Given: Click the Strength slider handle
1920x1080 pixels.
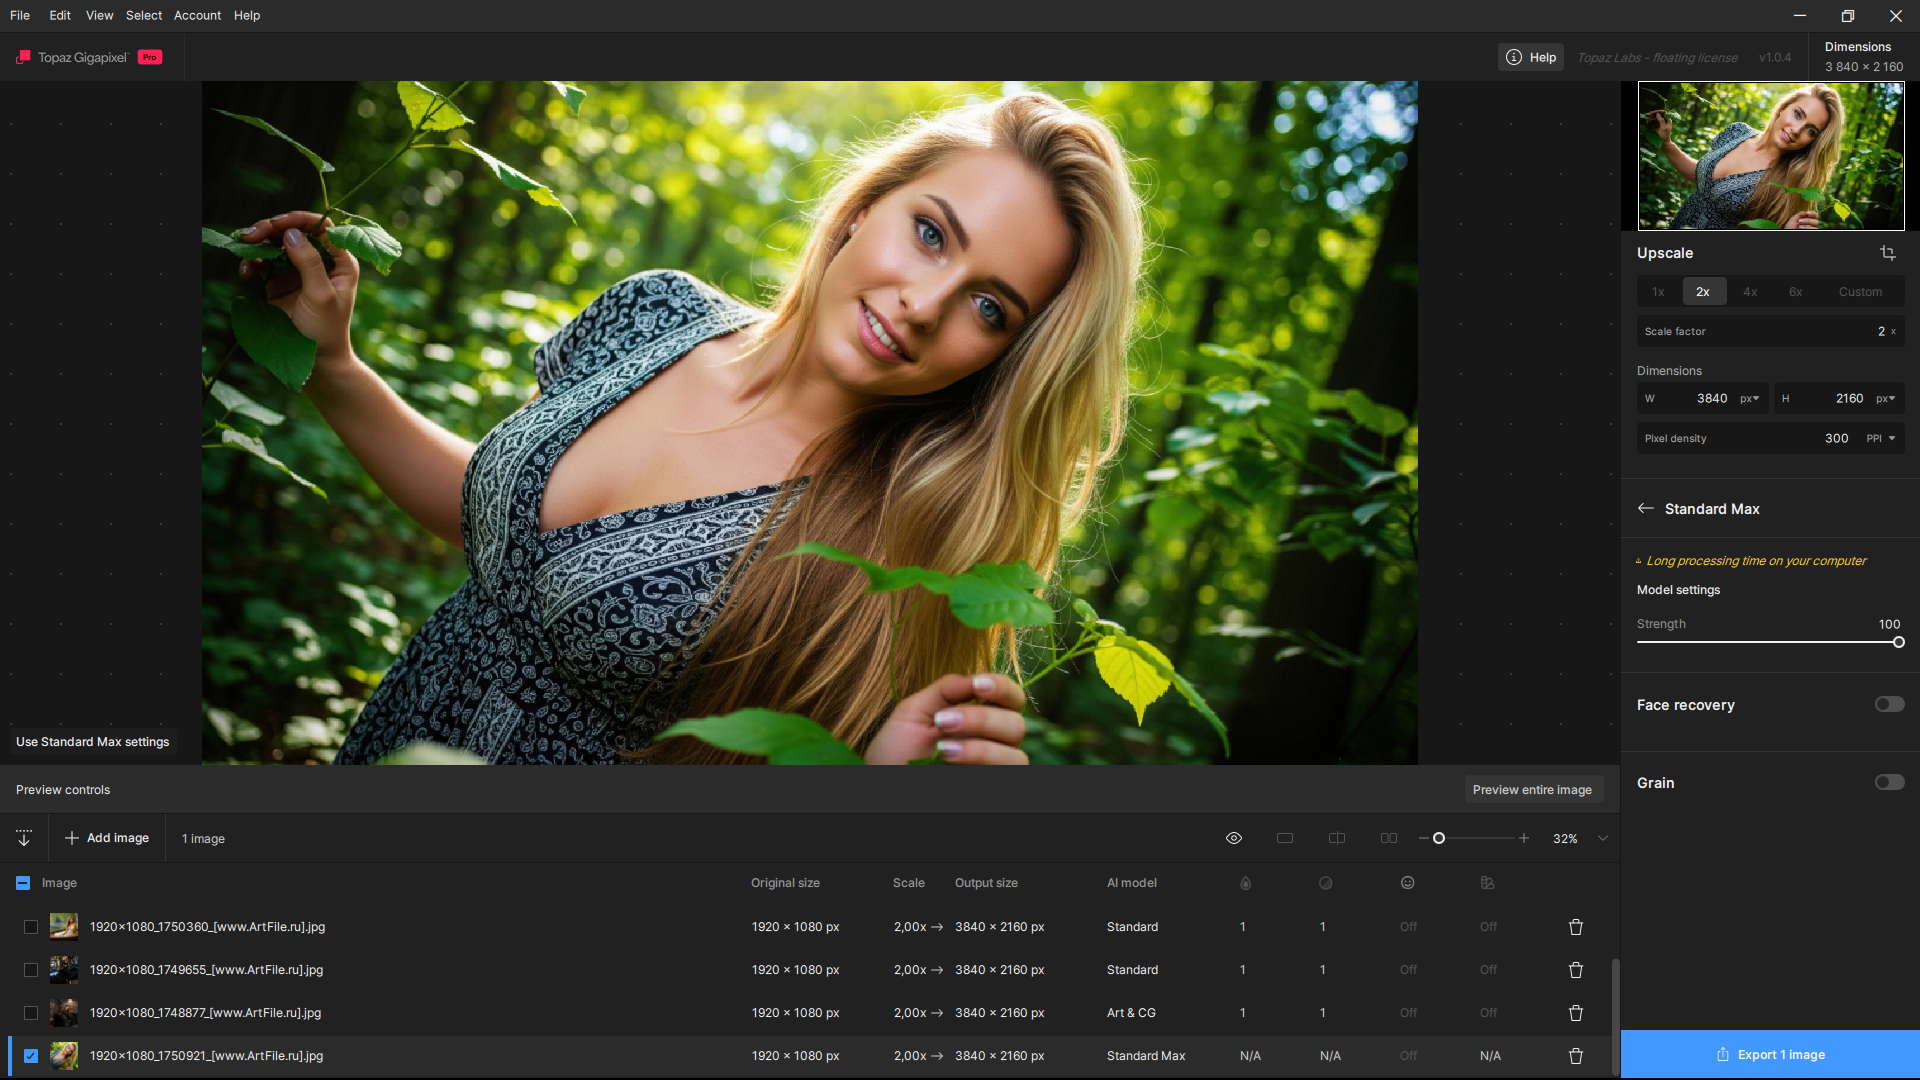Looking at the screenshot, I should (1898, 642).
